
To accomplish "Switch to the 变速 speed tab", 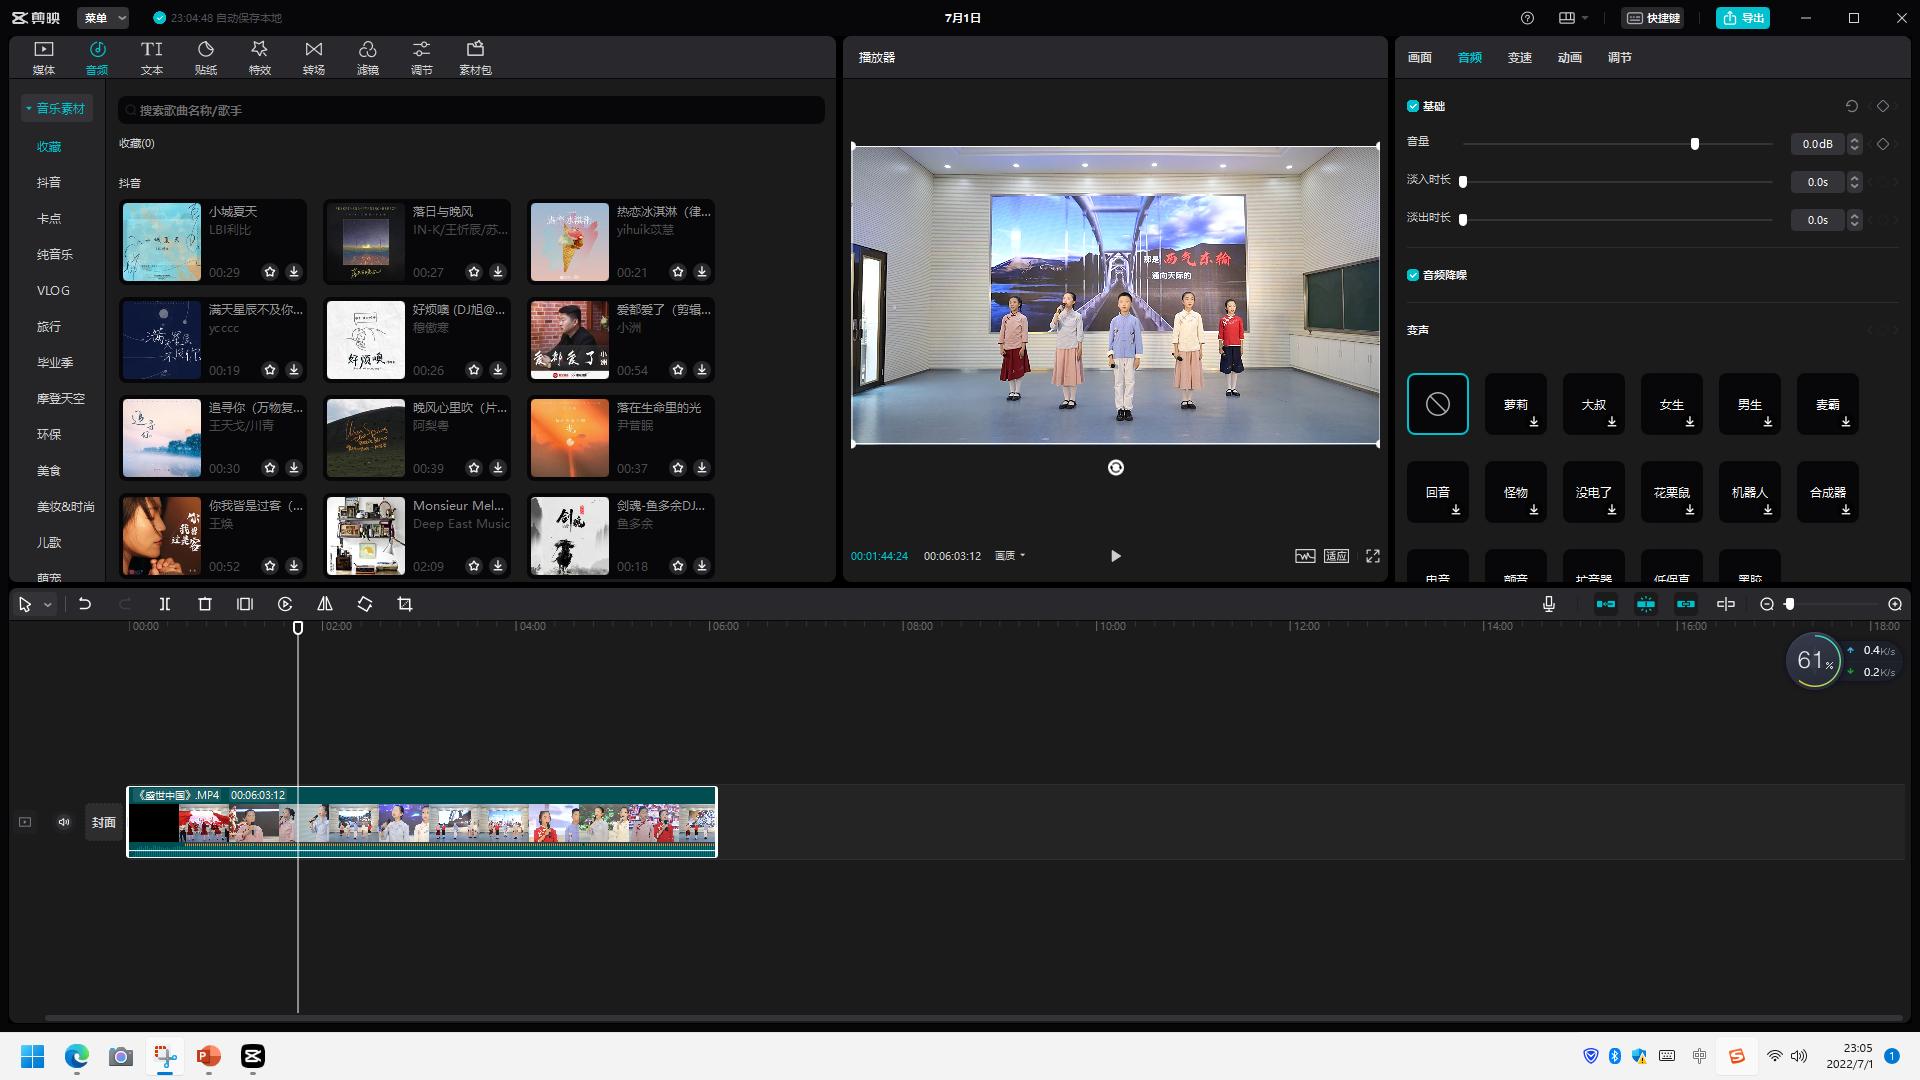I will pyautogui.click(x=1519, y=58).
